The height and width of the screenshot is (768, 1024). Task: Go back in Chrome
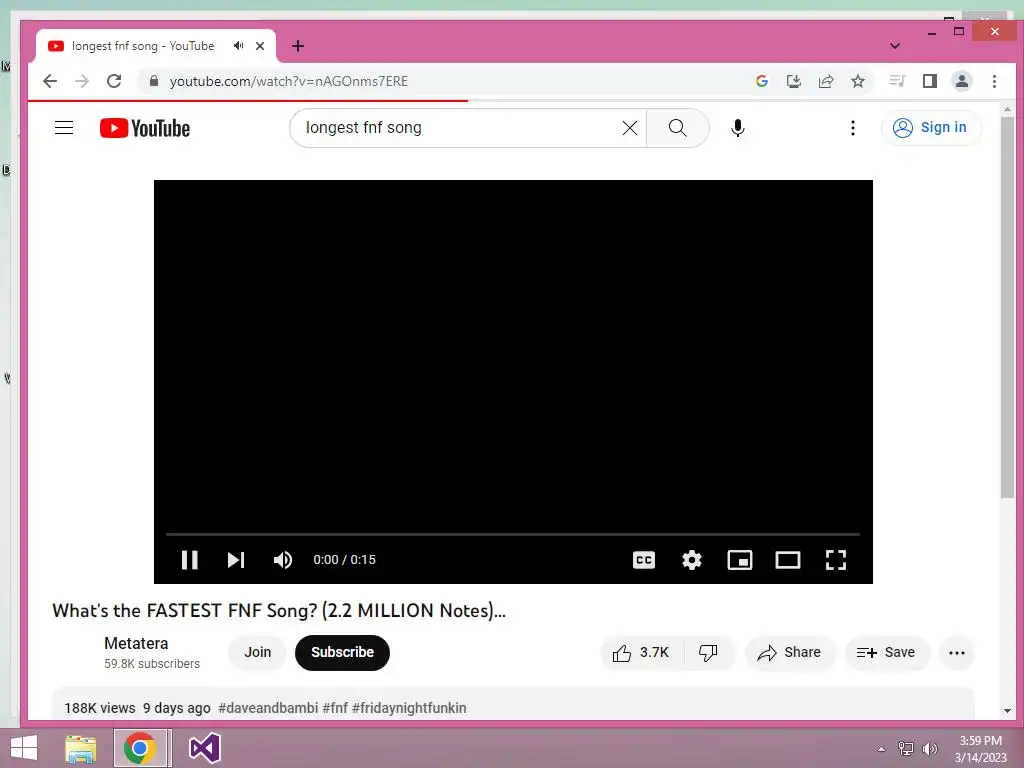[x=50, y=81]
